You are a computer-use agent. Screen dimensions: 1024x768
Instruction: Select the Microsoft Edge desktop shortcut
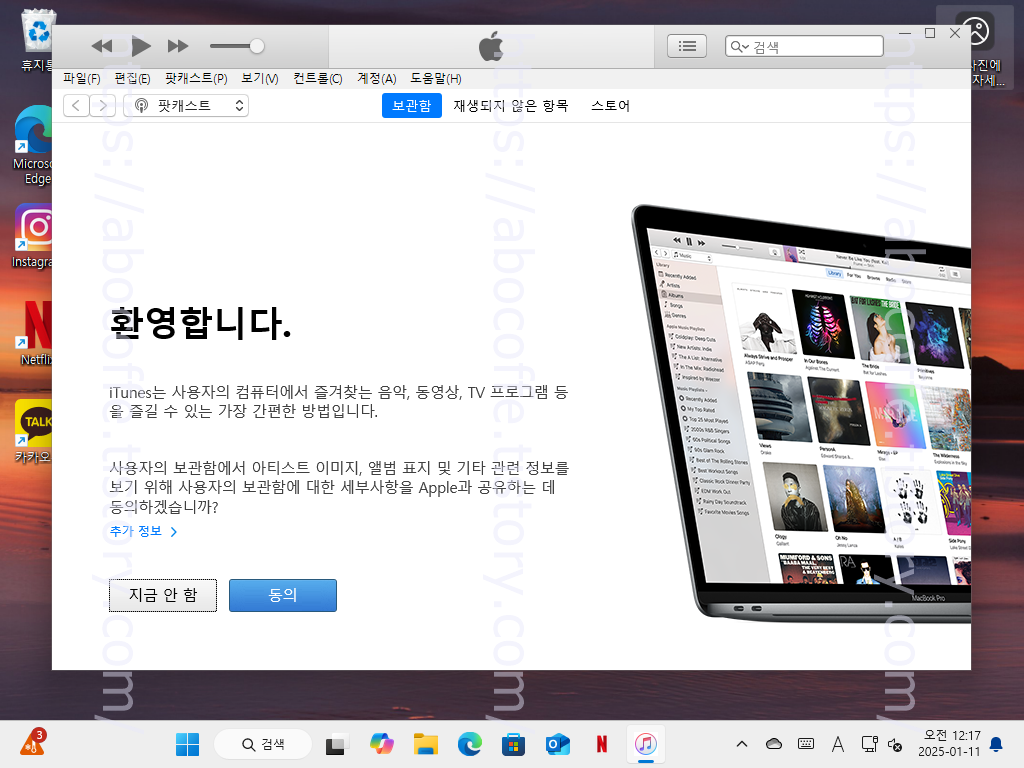33,145
